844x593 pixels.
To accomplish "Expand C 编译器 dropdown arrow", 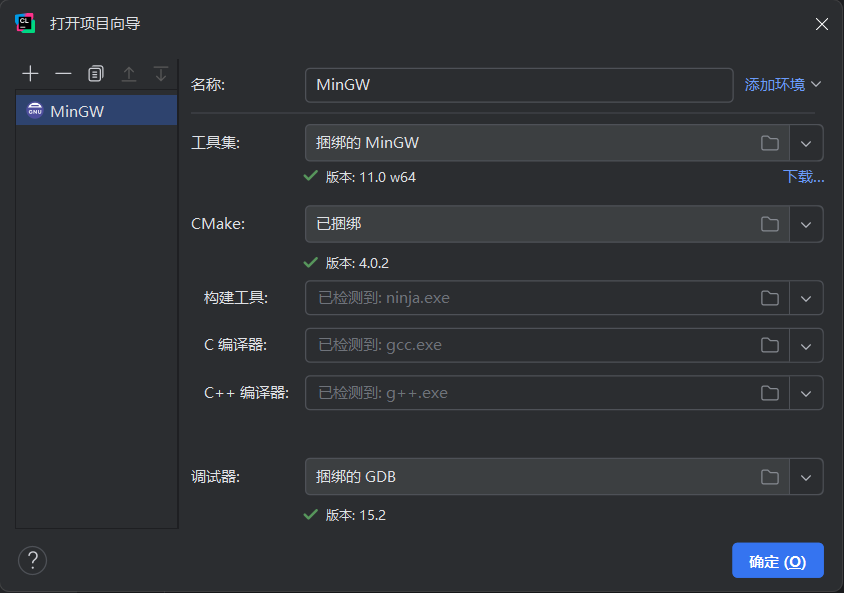I will [806, 345].
